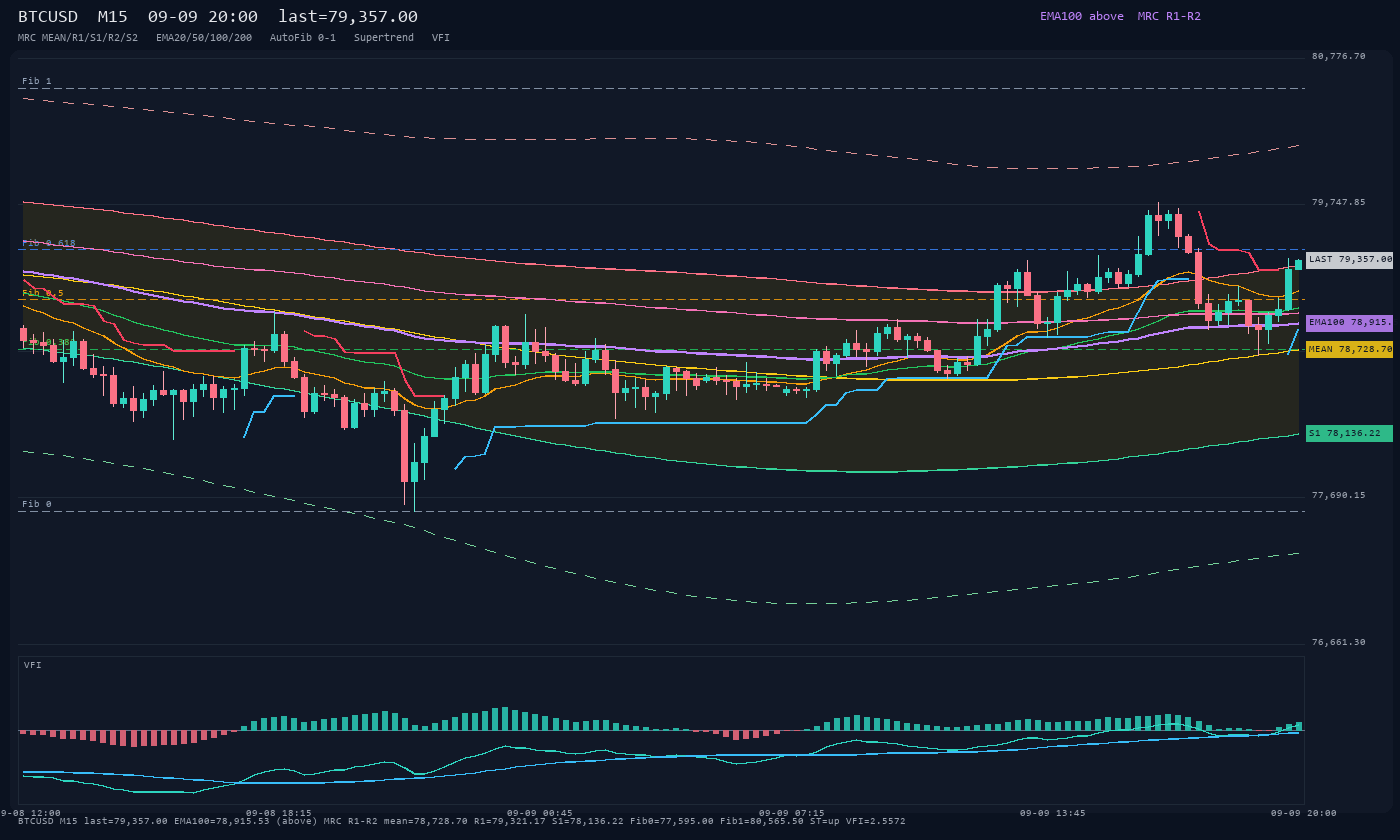
Task: Click the 09-09 07:15 time axis label
Action: (792, 813)
